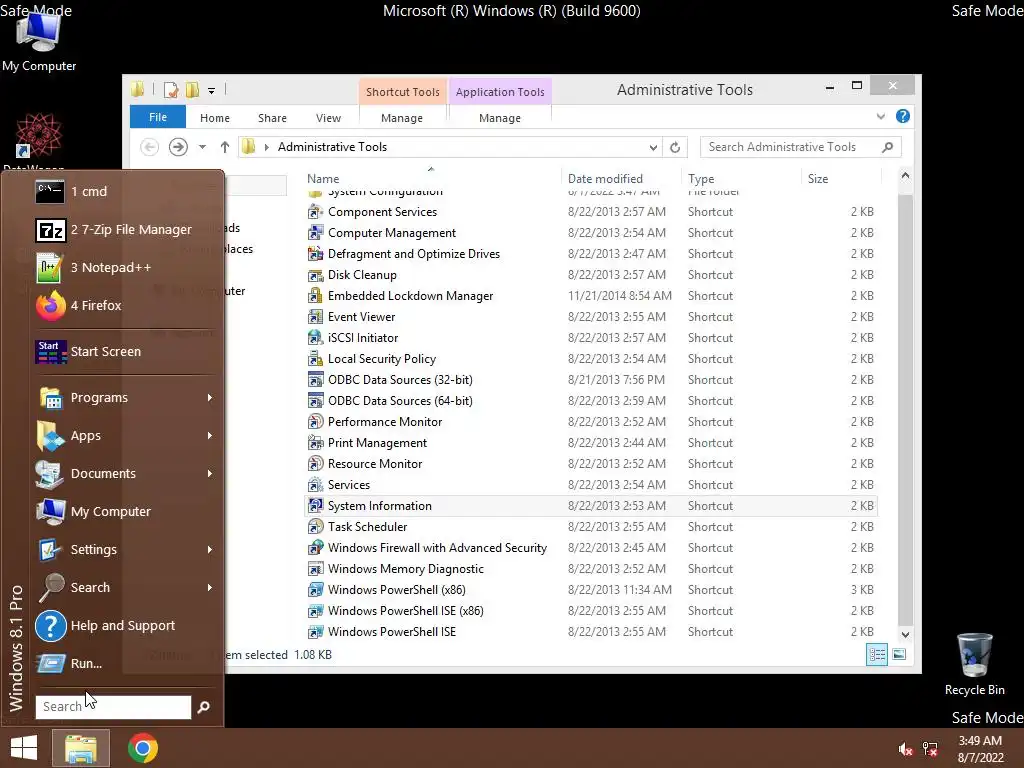The height and width of the screenshot is (768, 1024).
Task: Open the File ribbon tab
Action: point(158,117)
